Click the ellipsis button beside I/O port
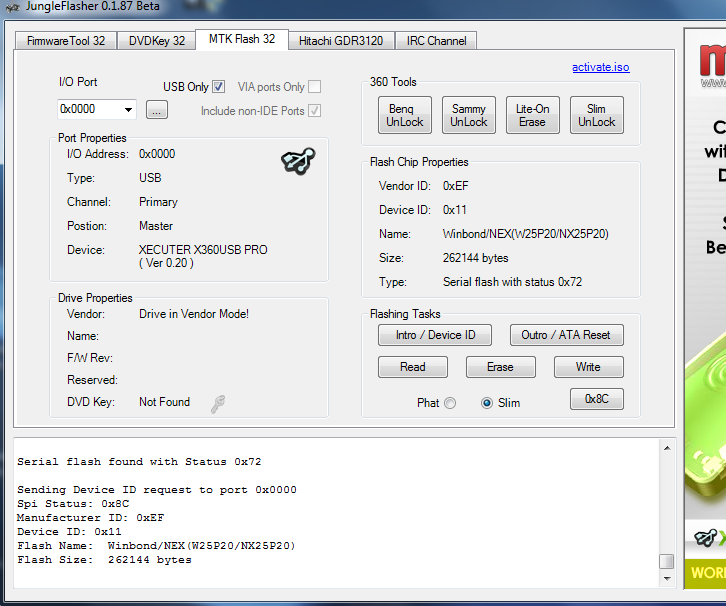 coord(157,110)
